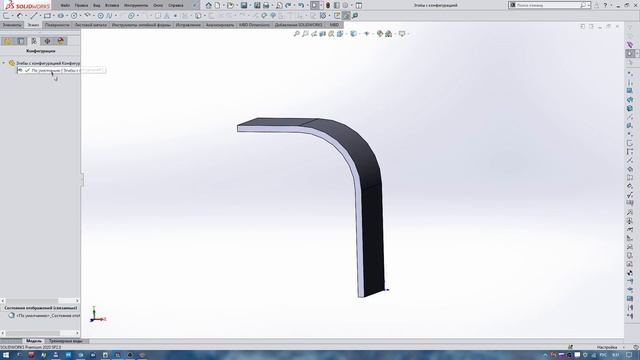Open the Инструменты menu
This screenshot has width=640, height=360.
(x=136, y=5)
